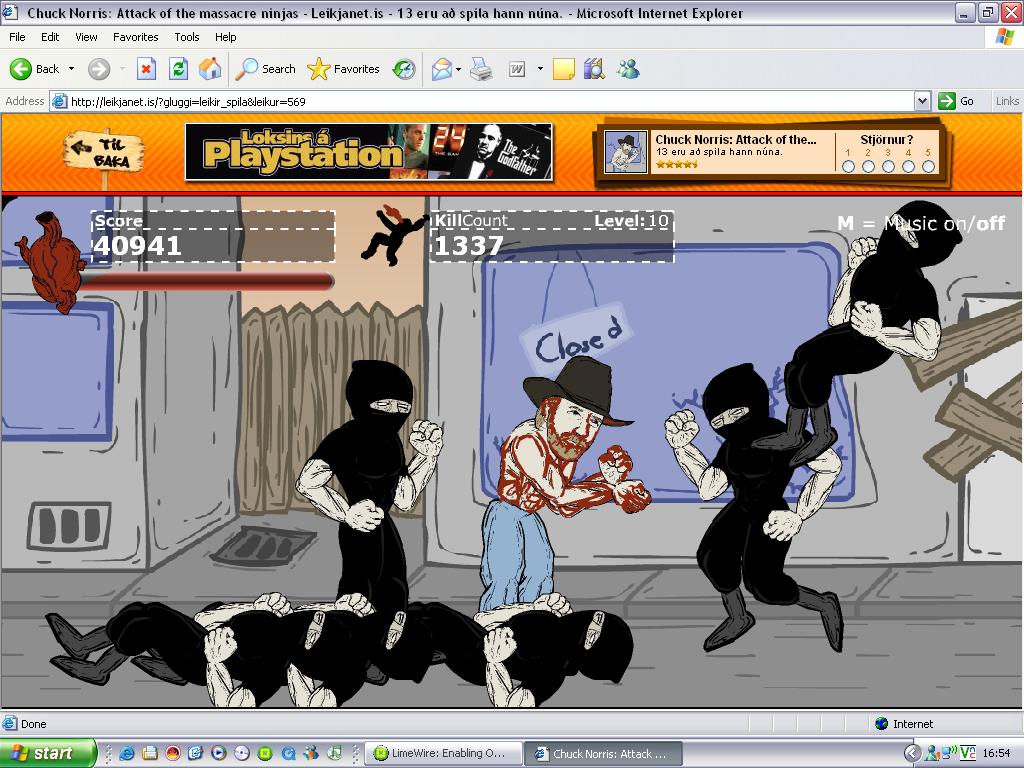The height and width of the screenshot is (768, 1024).
Task: Stop loading with the red X page icon
Action: tap(146, 69)
